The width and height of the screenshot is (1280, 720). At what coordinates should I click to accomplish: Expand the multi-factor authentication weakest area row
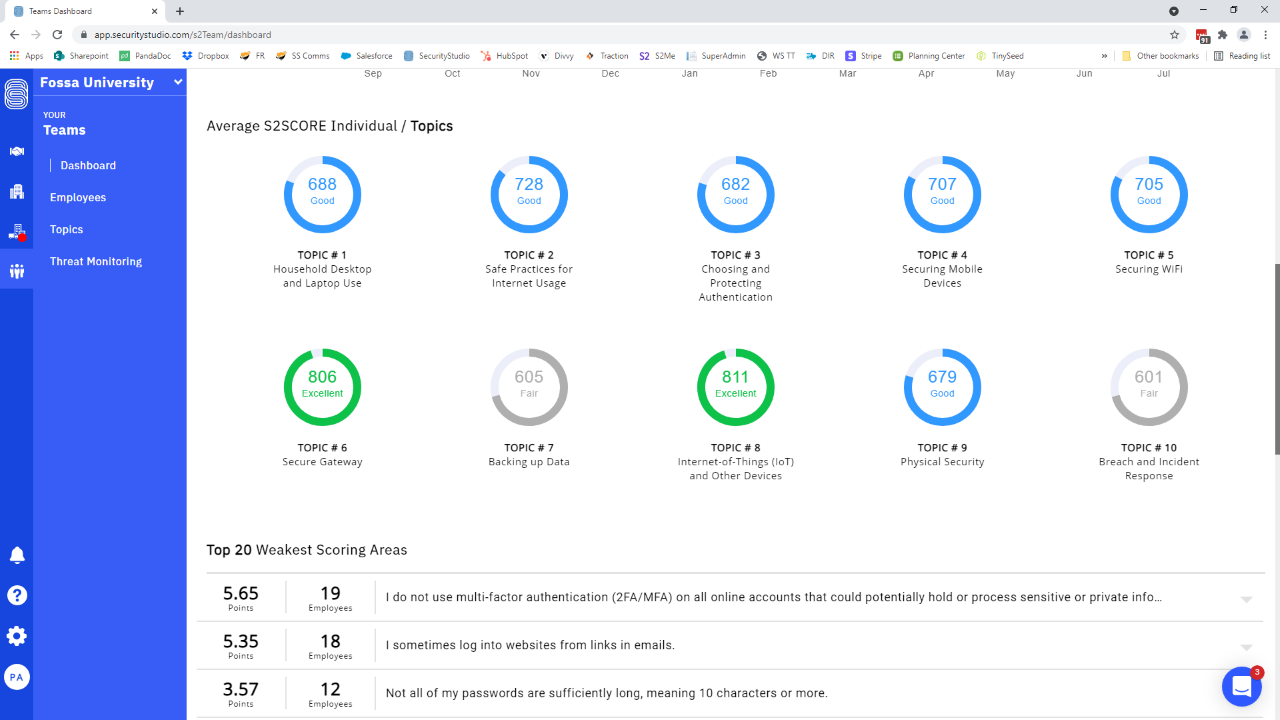tap(1244, 597)
